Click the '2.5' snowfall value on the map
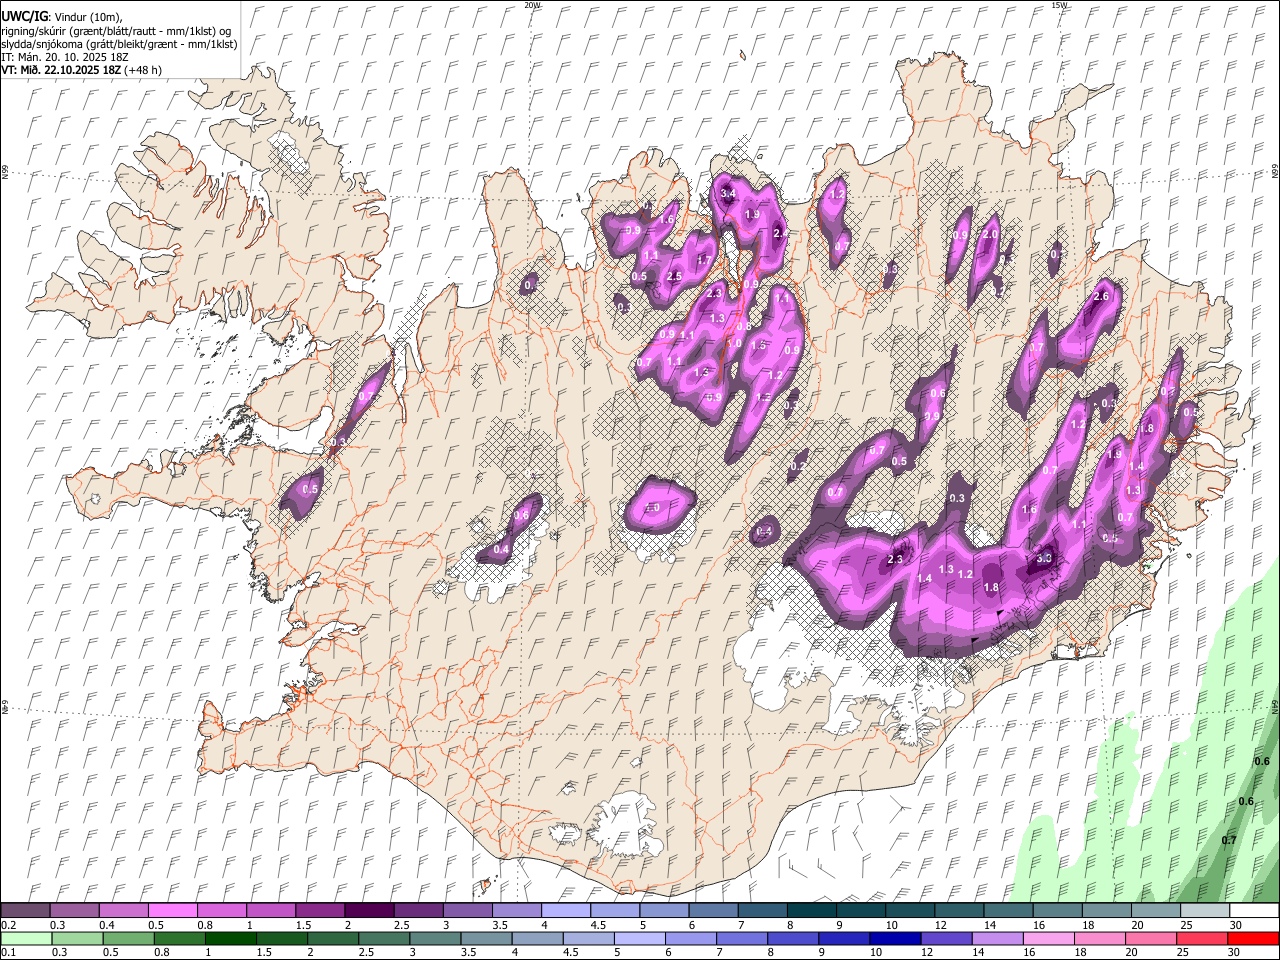Viewport: 1280px width, 960px height. coord(674,276)
